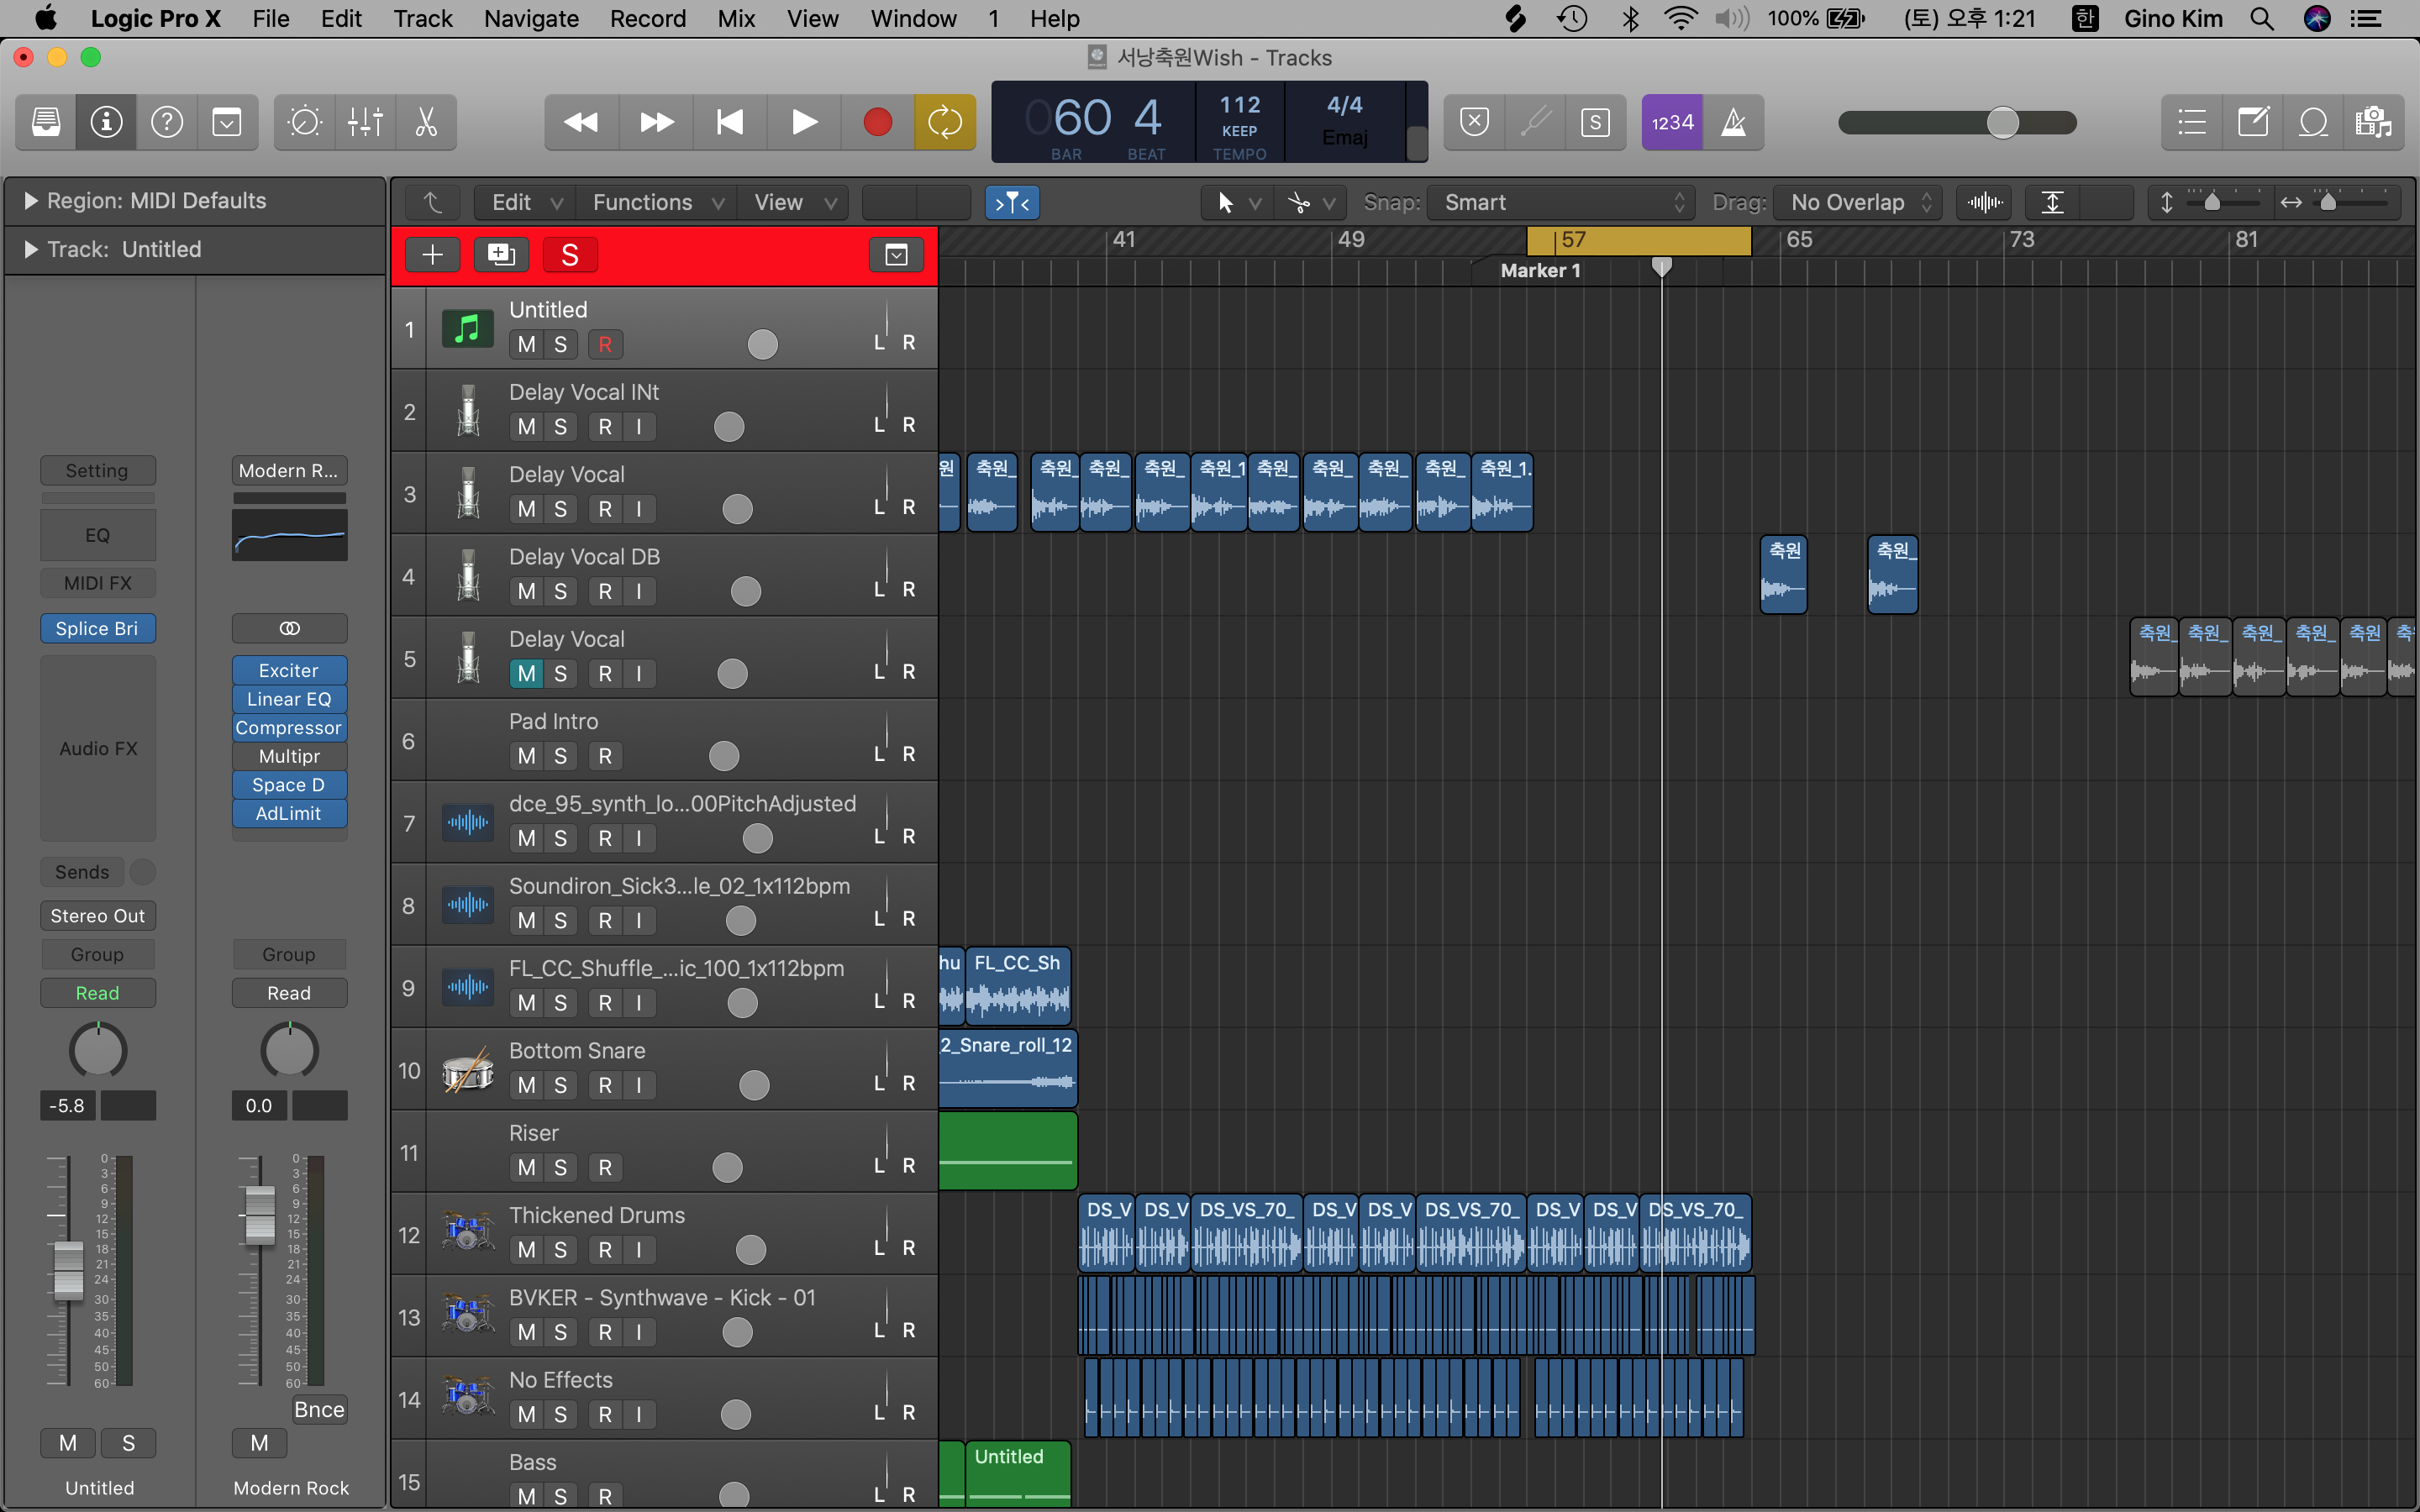This screenshot has height=1512, width=2420.
Task: Expand the Region: MIDI Defaults disclosure triangle
Action: coord(29,200)
